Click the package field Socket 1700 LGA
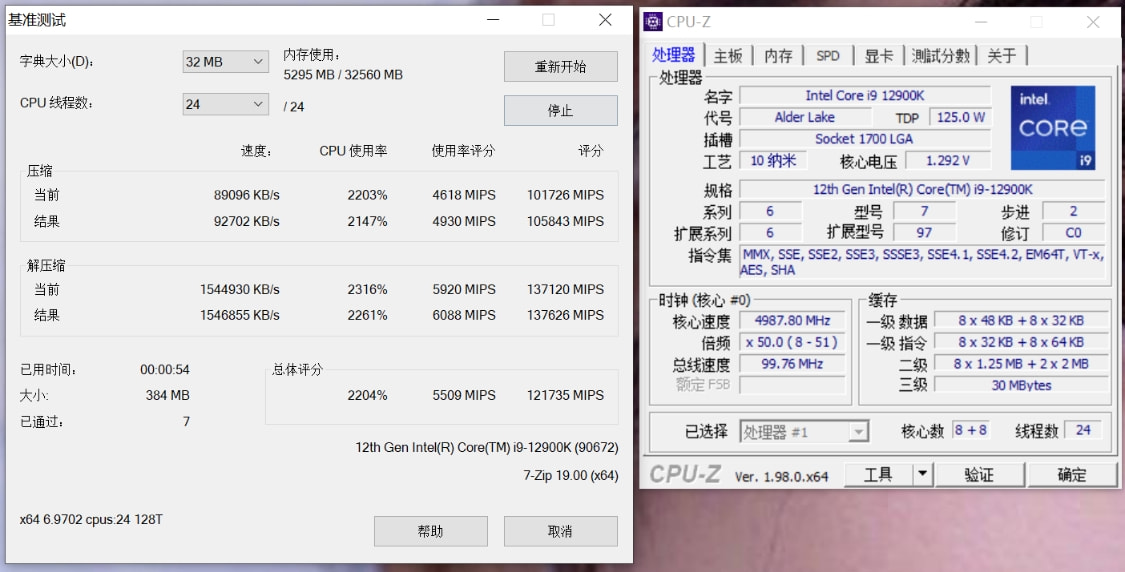This screenshot has height=572, width=1125. click(865, 139)
